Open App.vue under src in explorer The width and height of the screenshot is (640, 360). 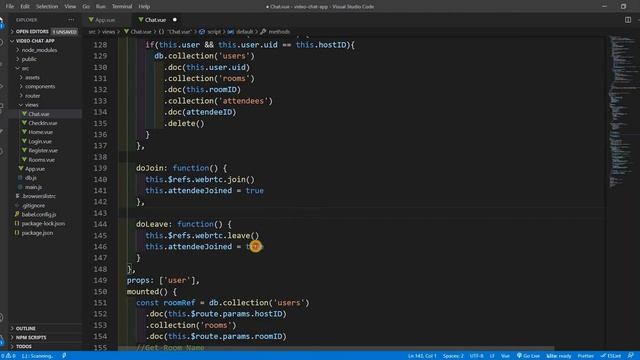(35, 169)
